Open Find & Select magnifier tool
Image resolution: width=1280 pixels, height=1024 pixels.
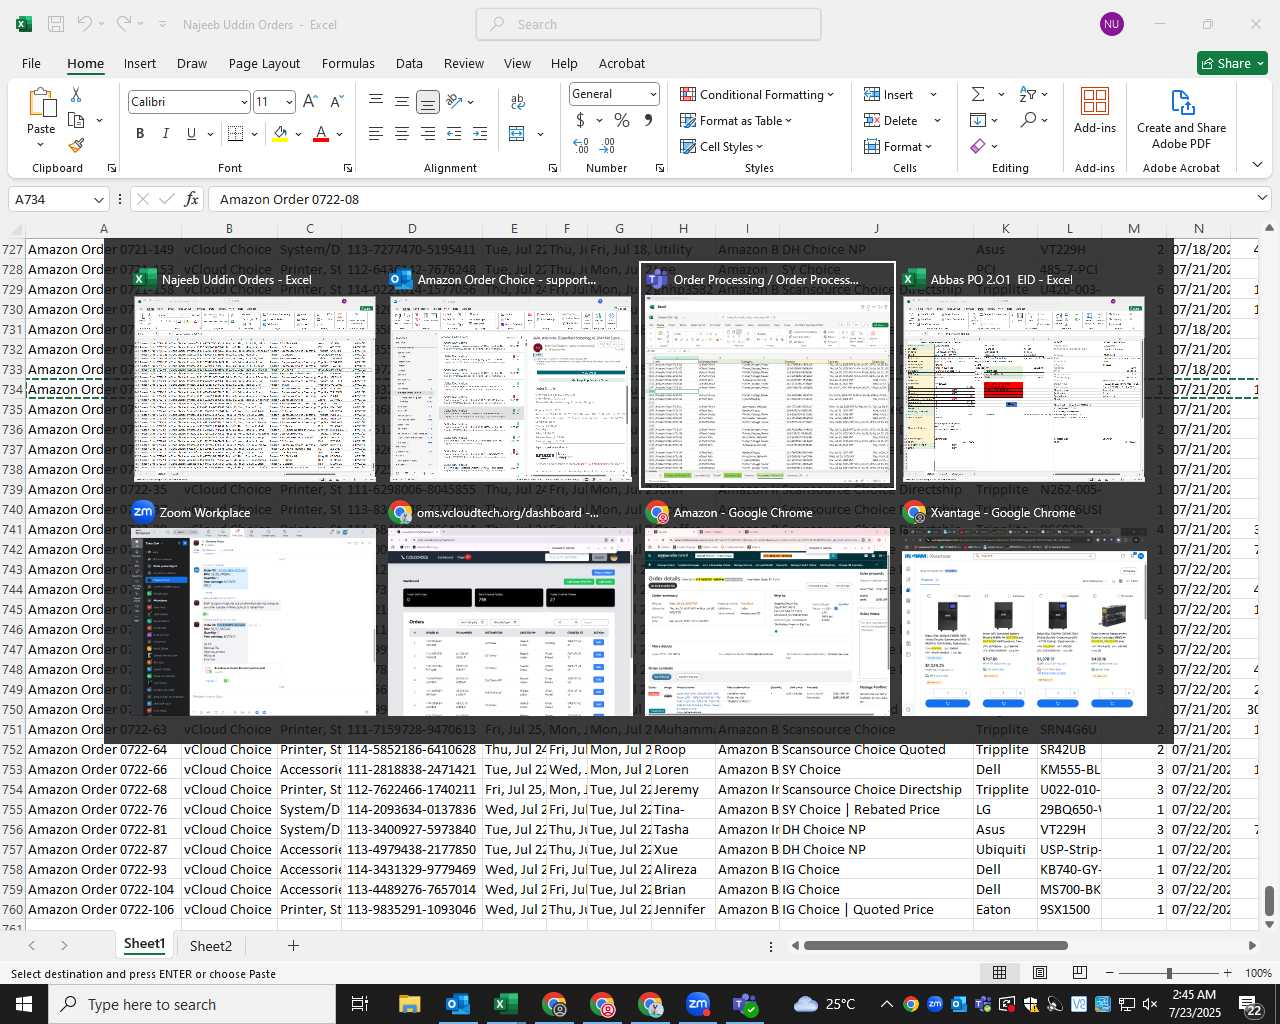click(1028, 120)
